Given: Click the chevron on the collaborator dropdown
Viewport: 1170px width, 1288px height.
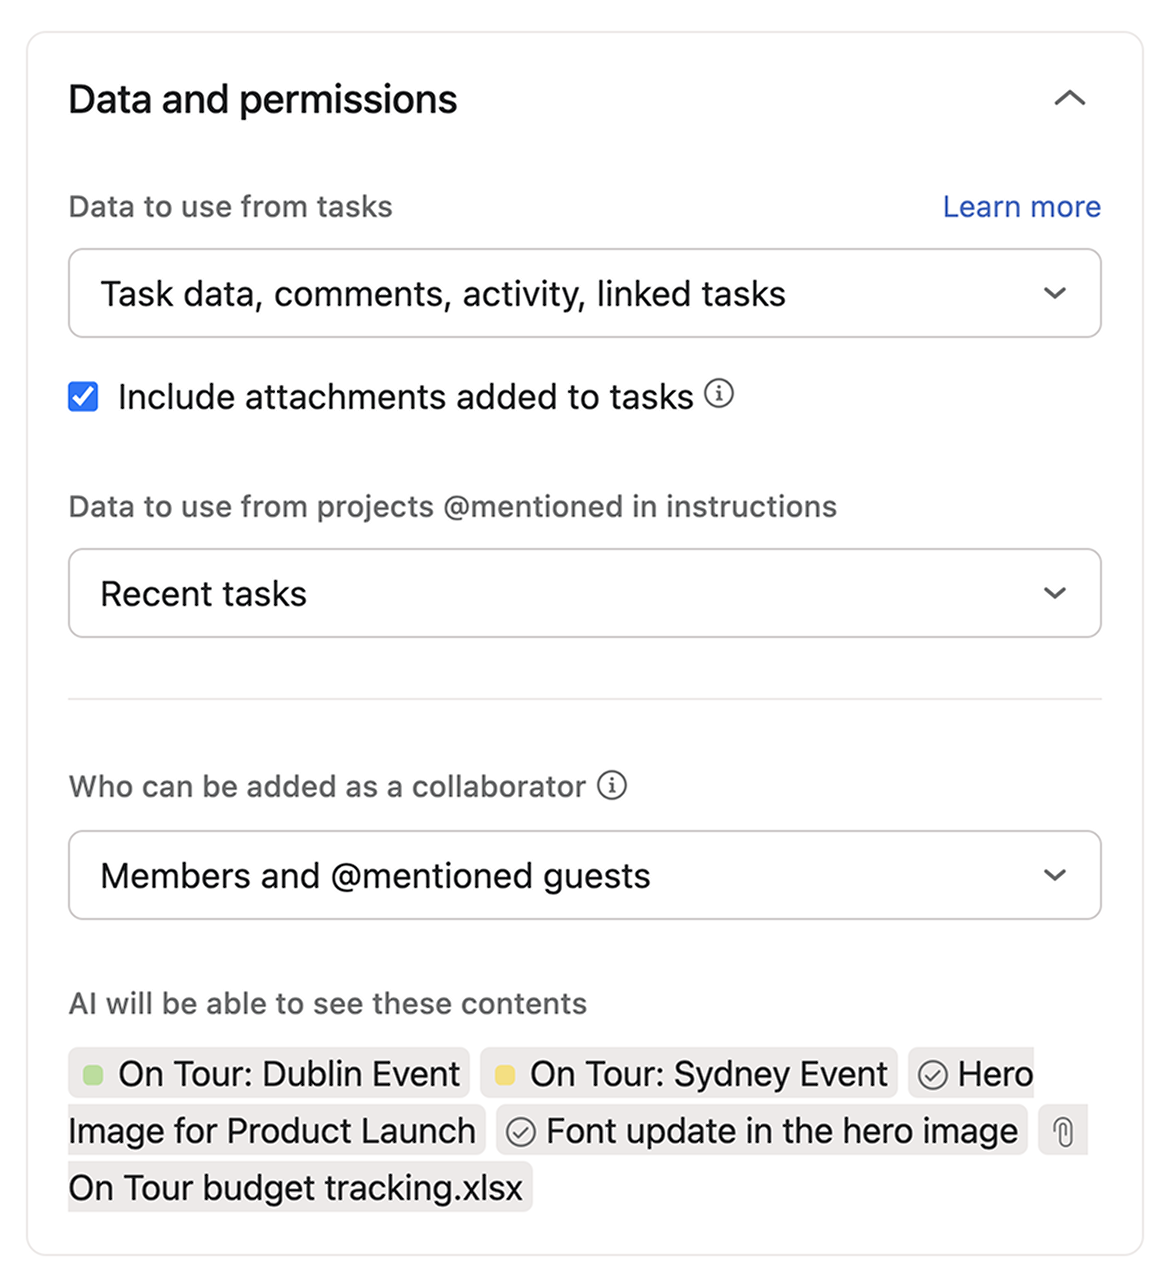Looking at the screenshot, I should [x=1054, y=875].
